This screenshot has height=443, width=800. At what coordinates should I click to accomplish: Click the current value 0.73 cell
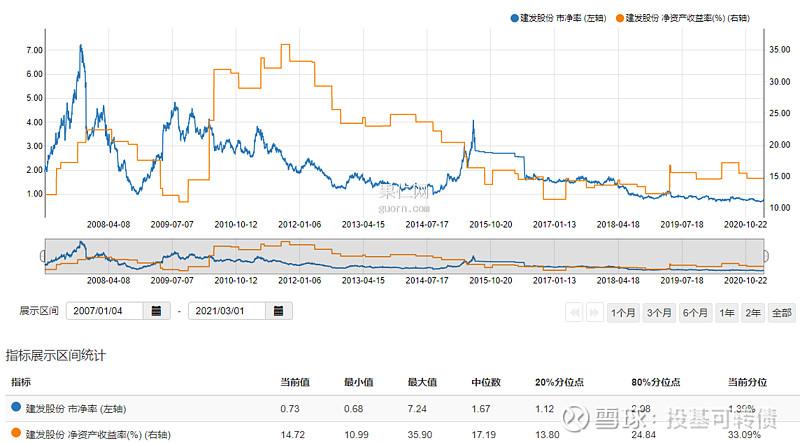[x=290, y=409]
